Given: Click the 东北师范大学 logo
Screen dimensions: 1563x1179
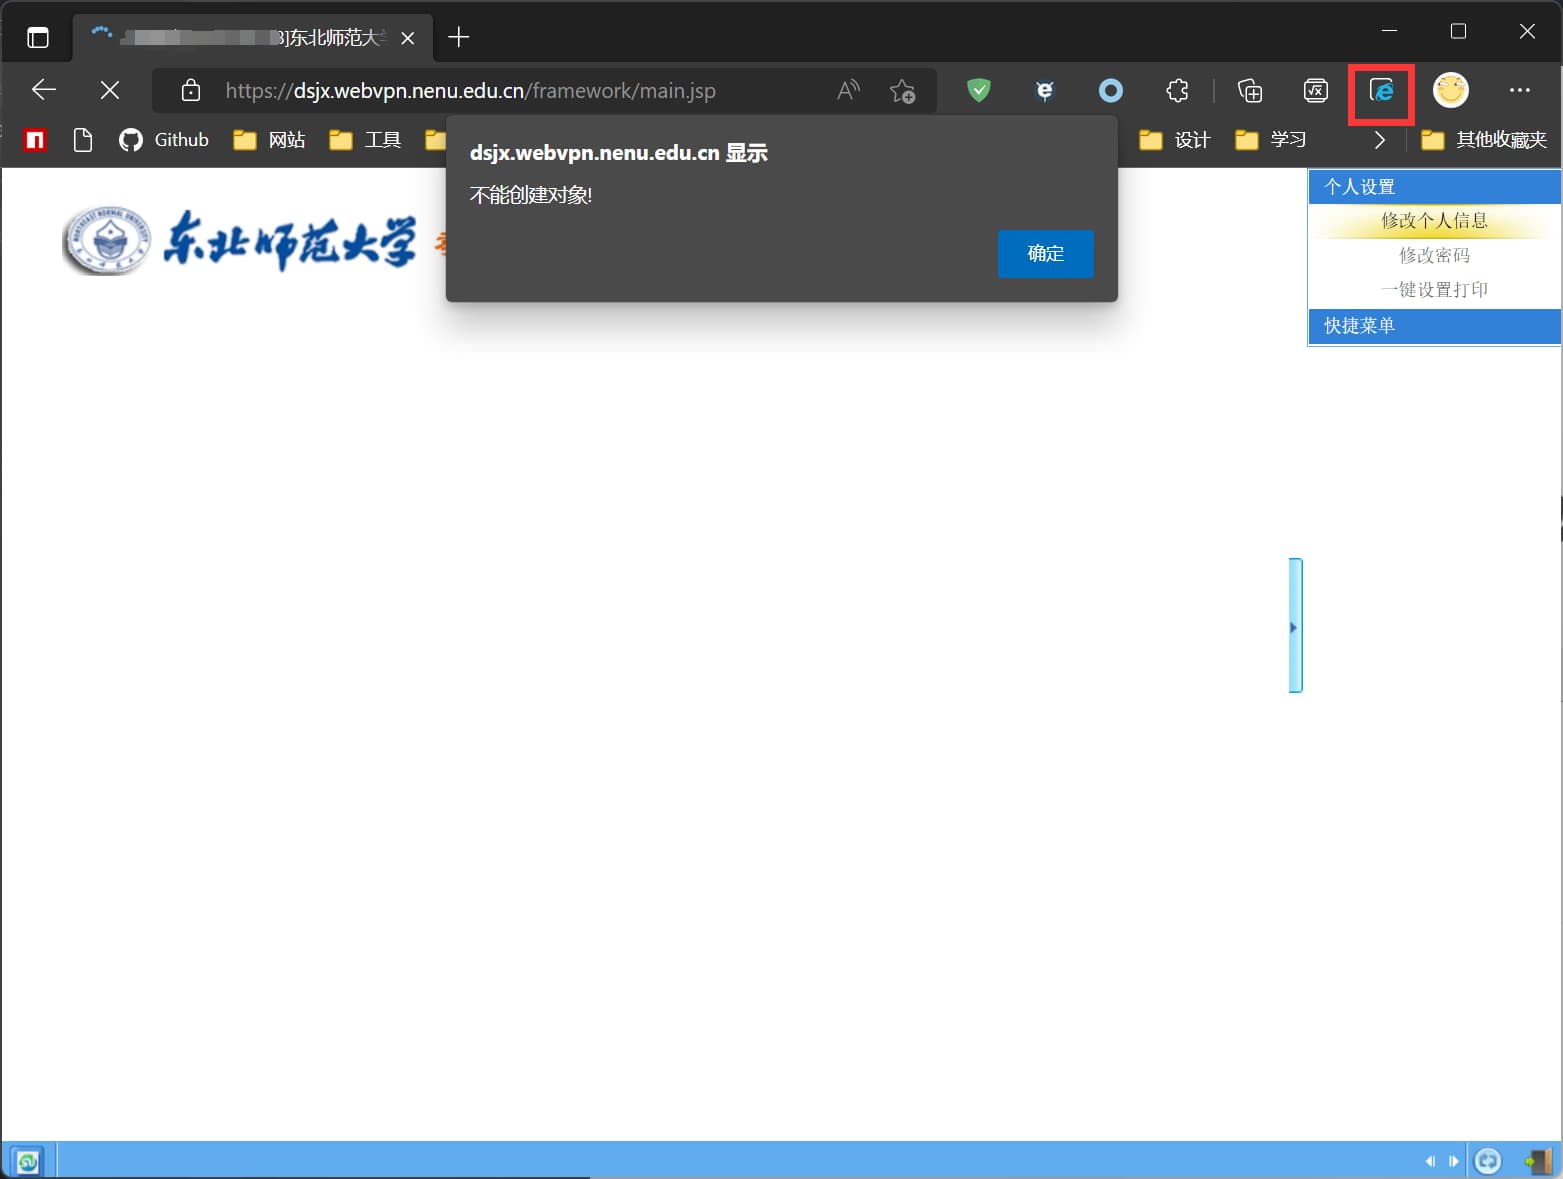Looking at the screenshot, I should click(240, 241).
